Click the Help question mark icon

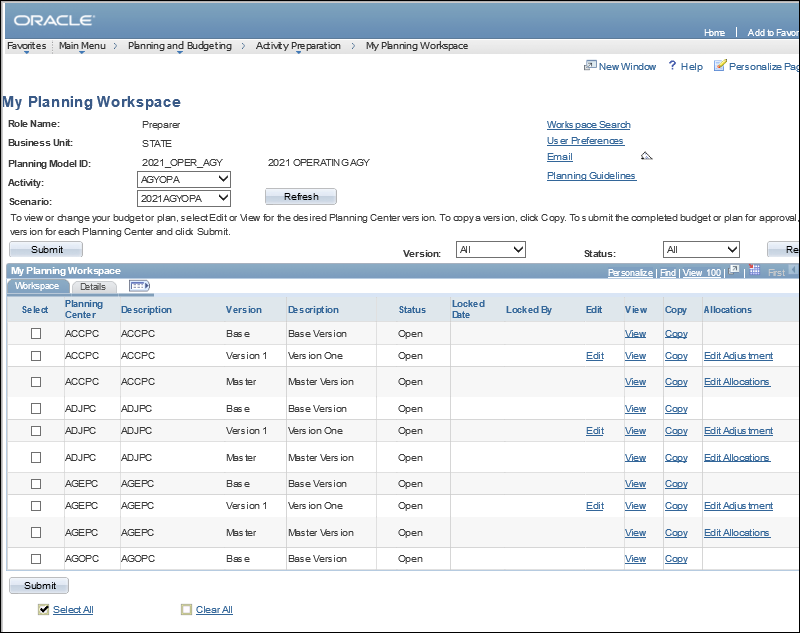tap(673, 66)
